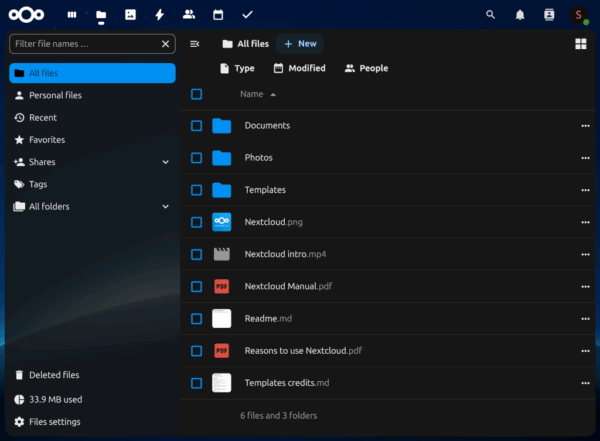Click the 33.9 MB used storage indicator
600x441 pixels.
[x=92, y=400]
